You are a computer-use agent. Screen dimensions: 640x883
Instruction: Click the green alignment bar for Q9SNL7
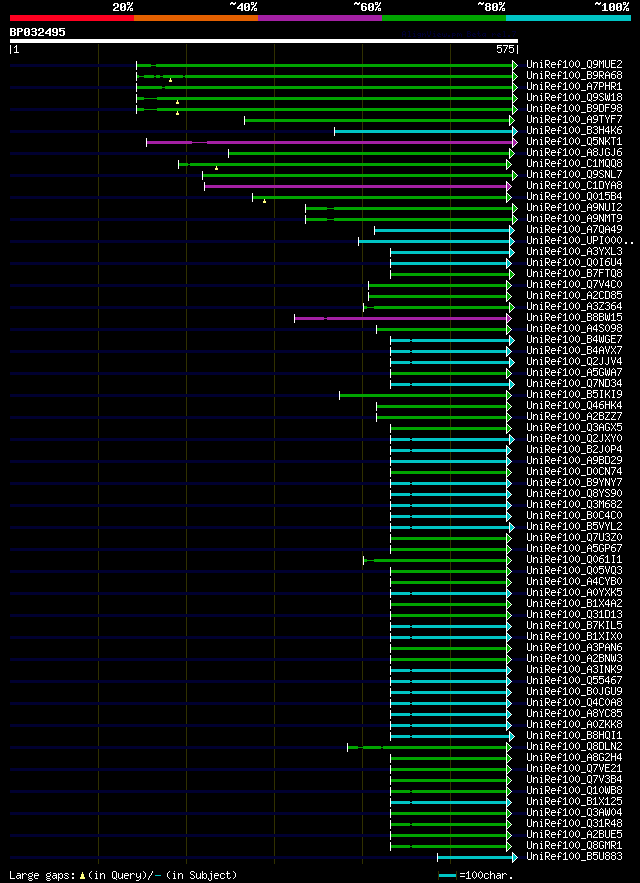point(358,175)
